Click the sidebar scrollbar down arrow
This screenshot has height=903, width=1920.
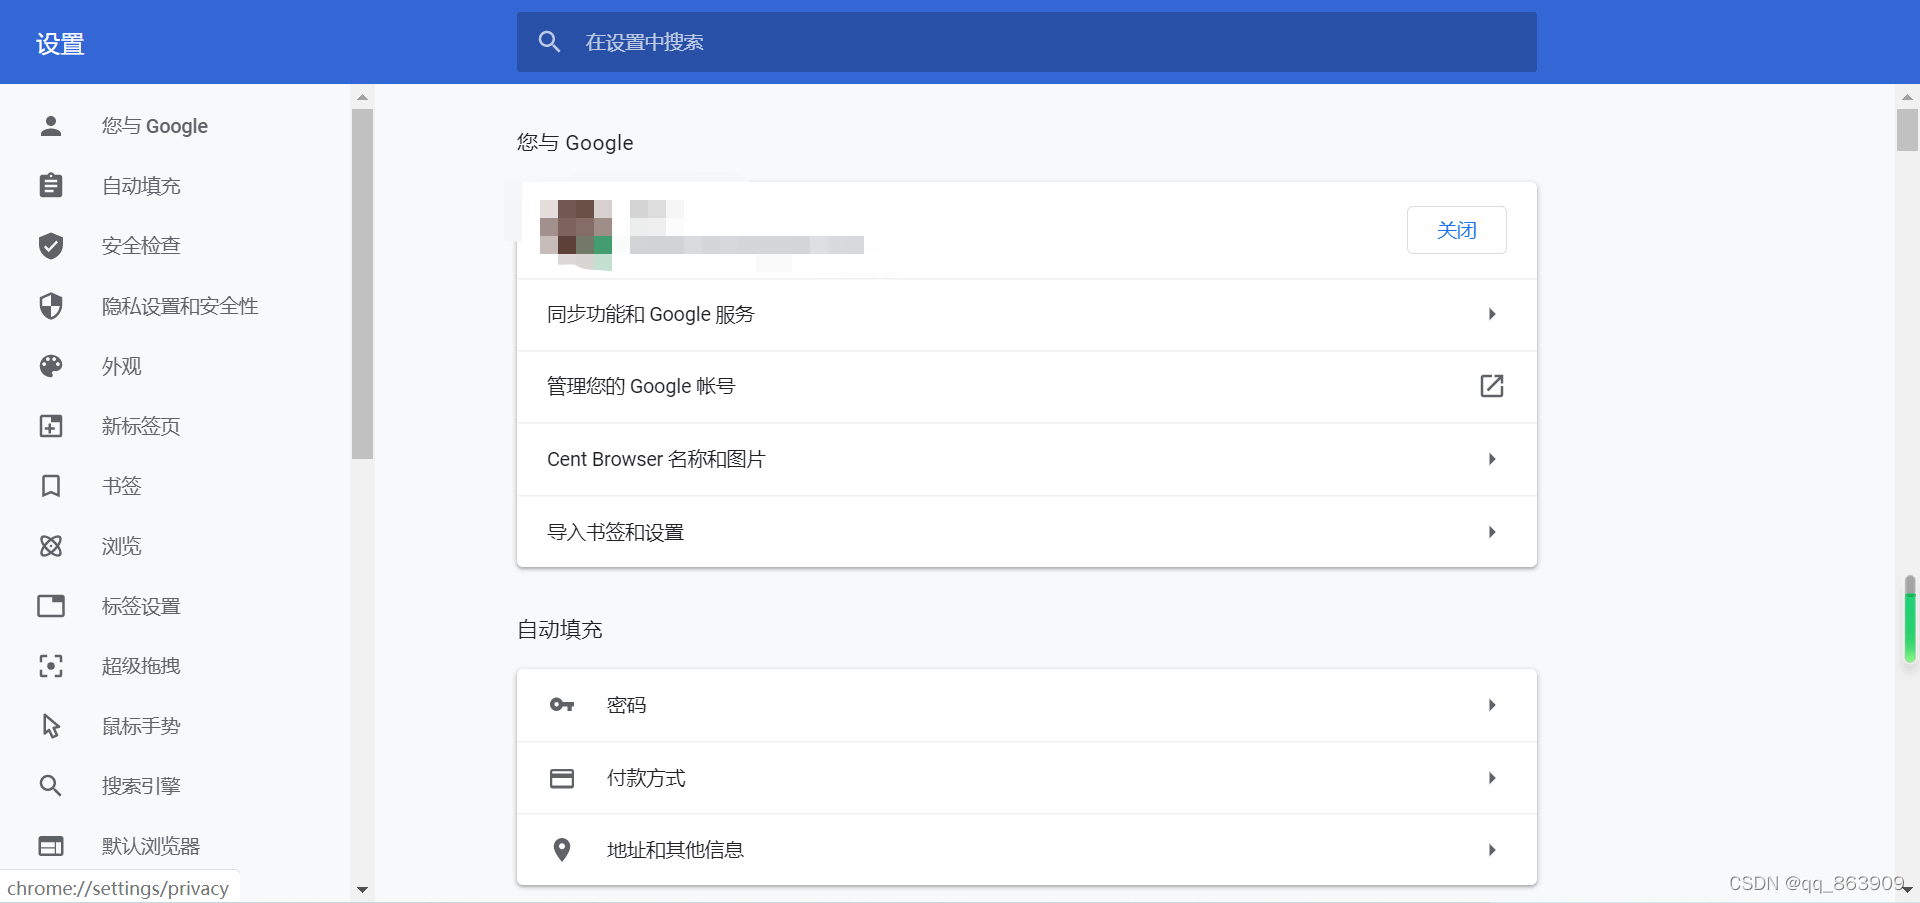click(x=362, y=889)
